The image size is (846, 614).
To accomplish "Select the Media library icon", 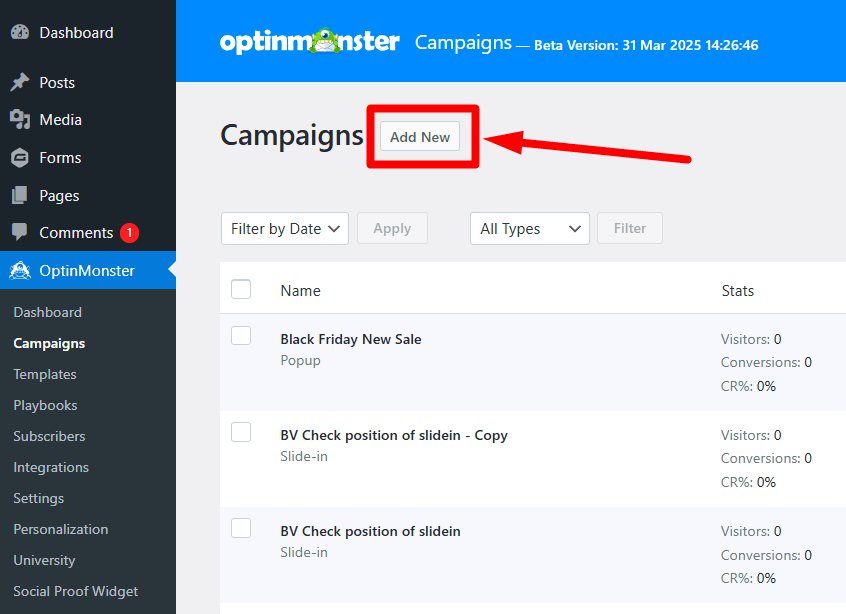I will tap(22, 119).
